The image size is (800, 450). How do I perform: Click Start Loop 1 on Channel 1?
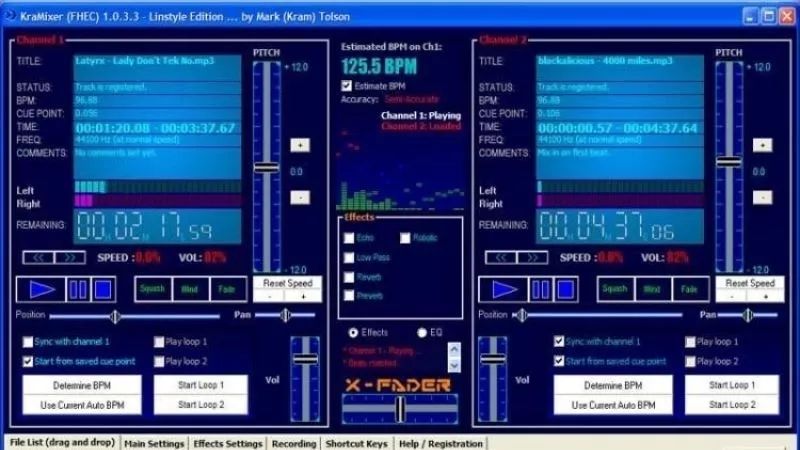pyautogui.click(x=201, y=385)
